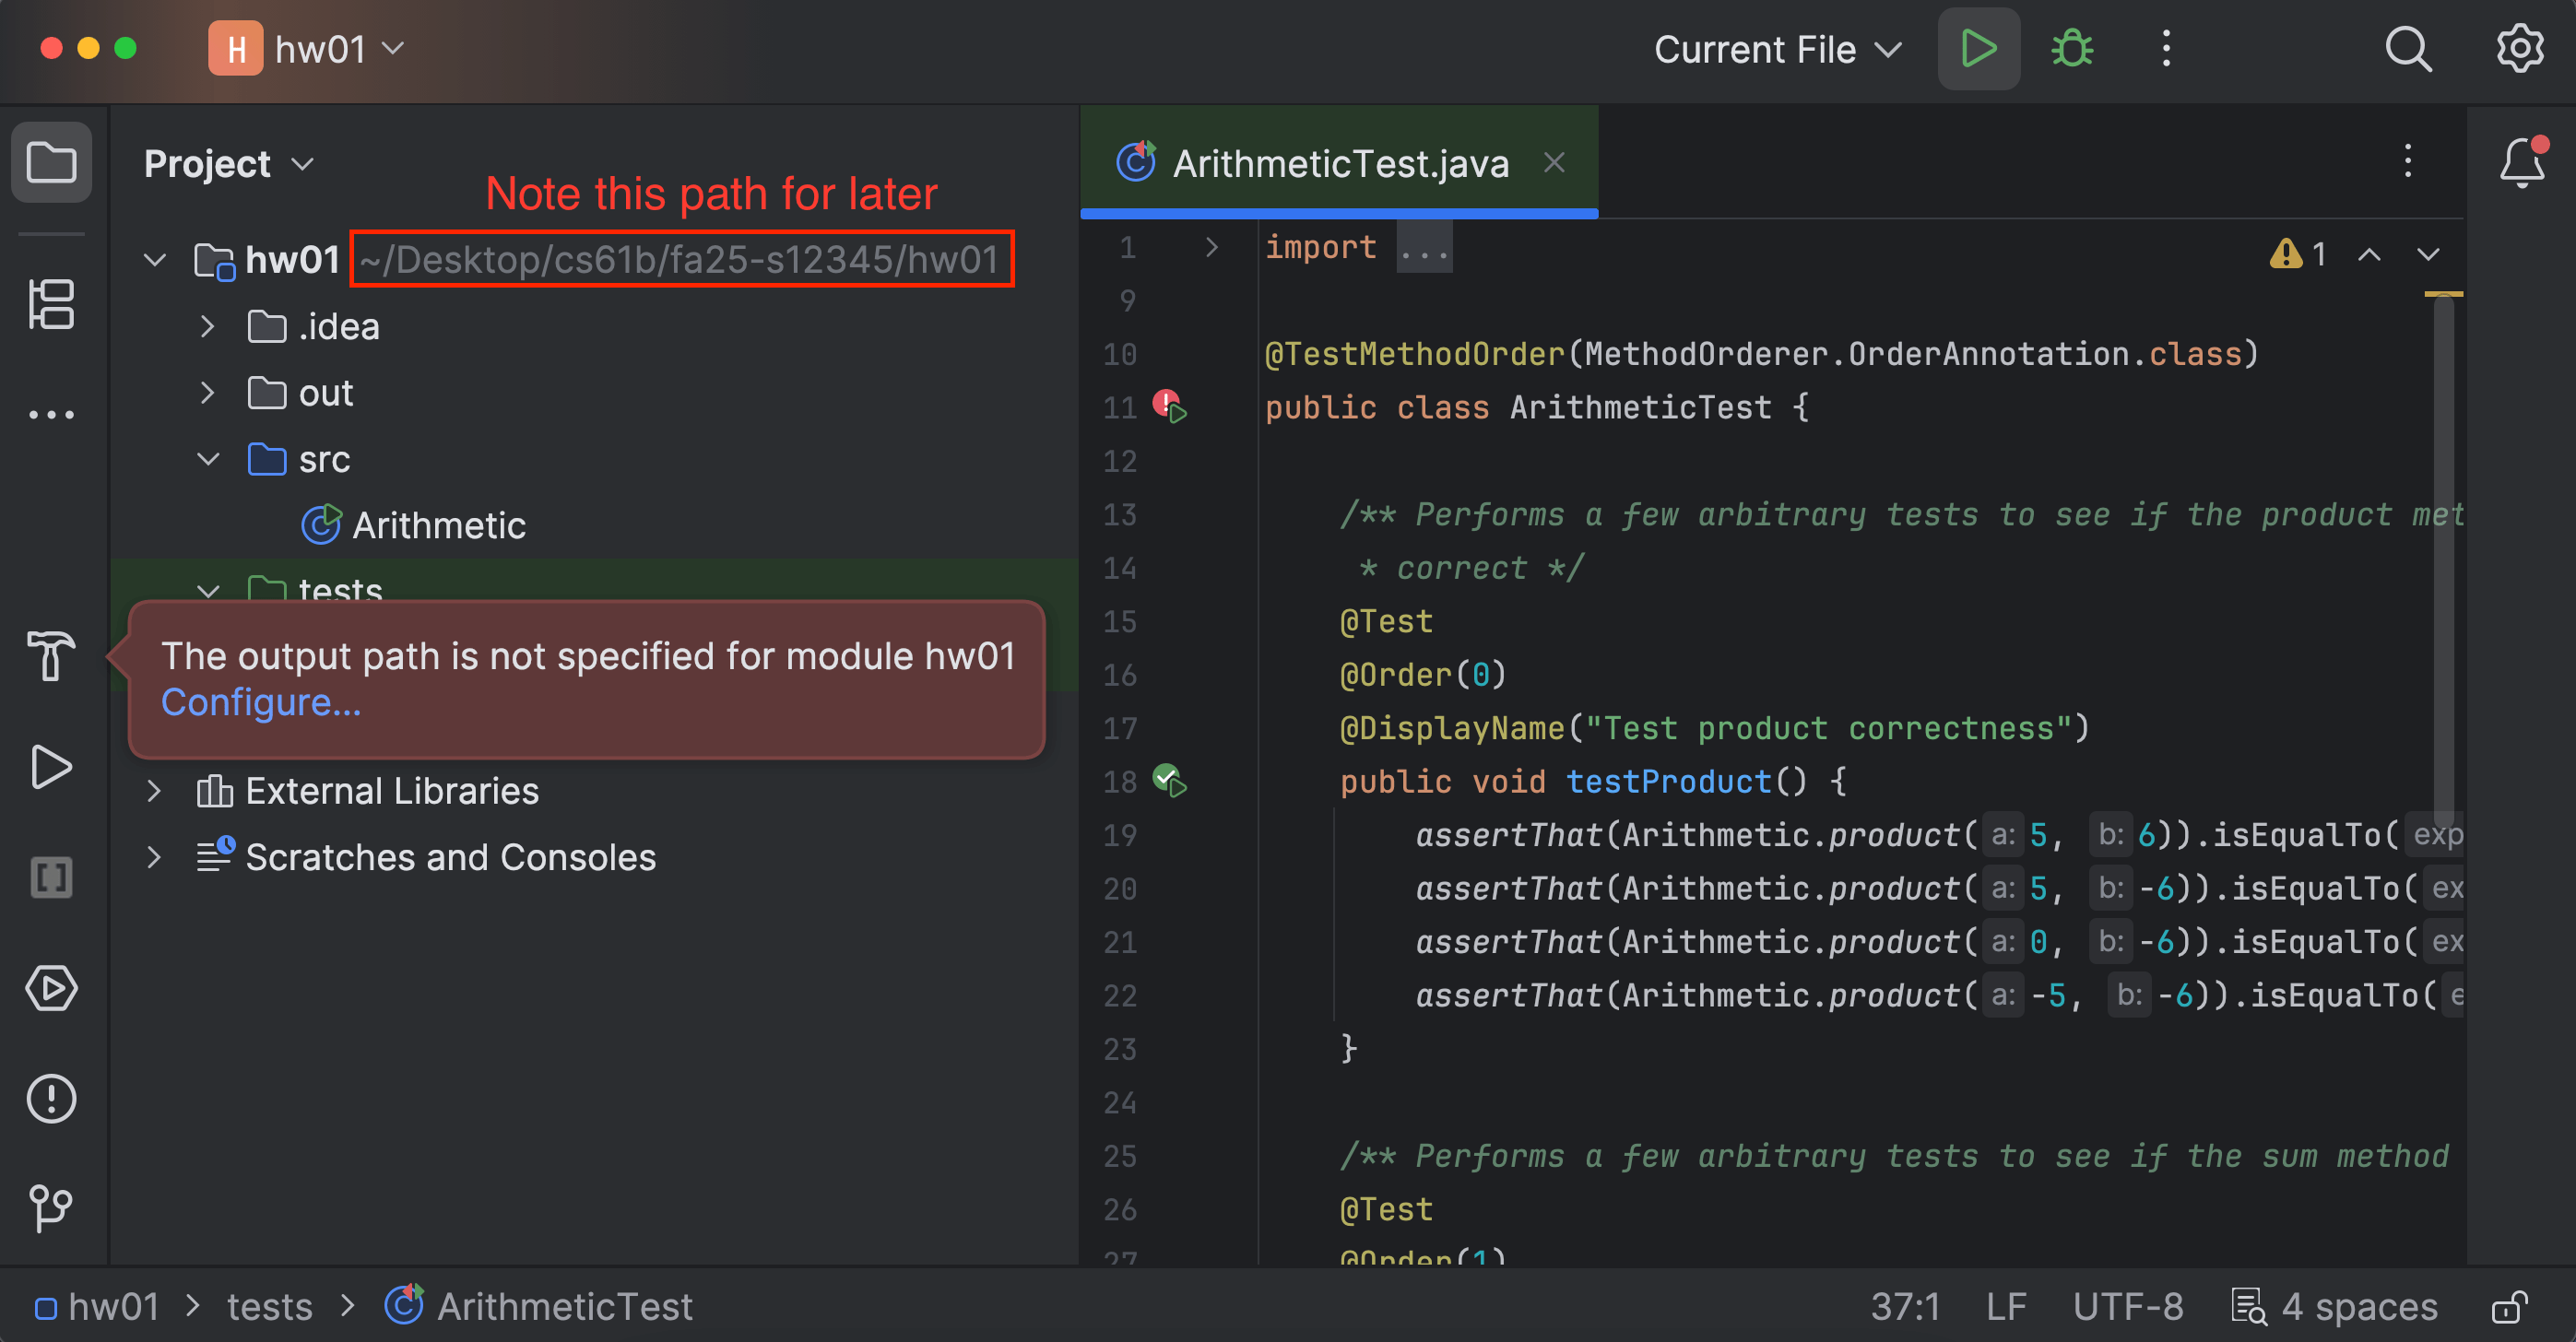Open Search Everywhere with the magnifier icon

(2409, 49)
